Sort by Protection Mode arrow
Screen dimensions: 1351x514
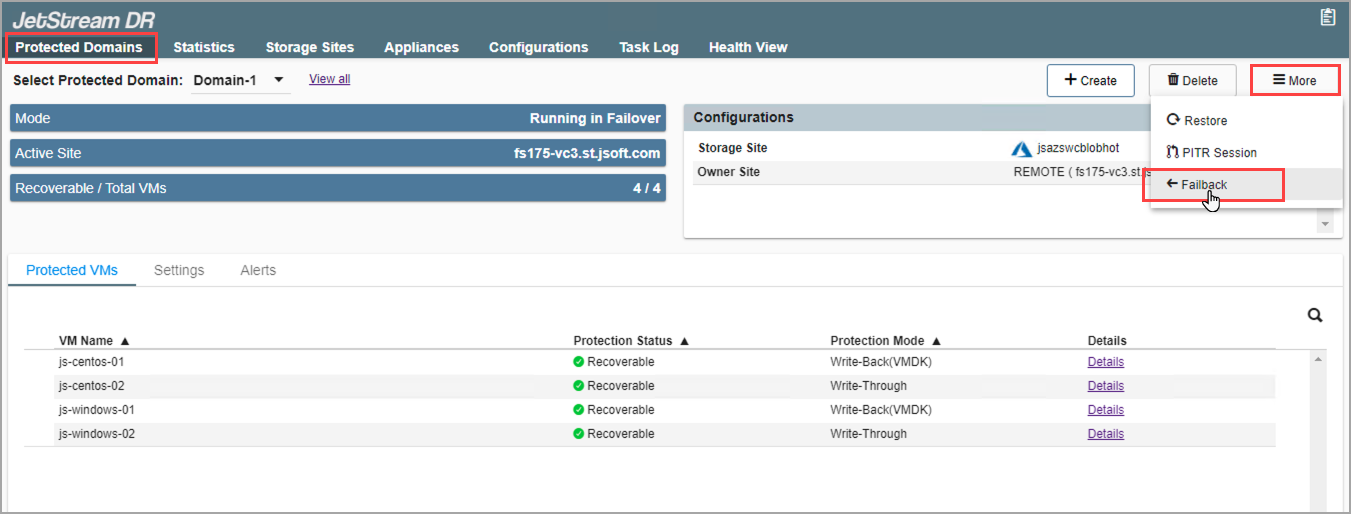pos(936,341)
